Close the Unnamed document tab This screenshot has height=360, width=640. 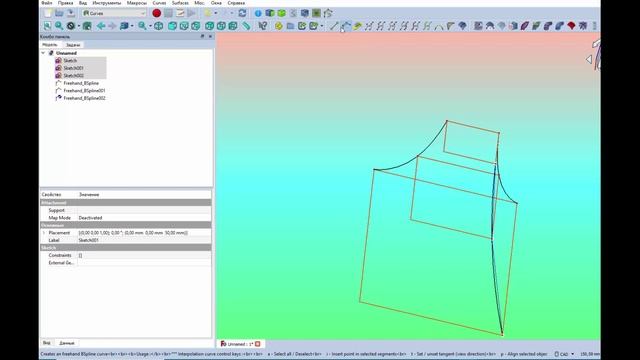tap(258, 344)
